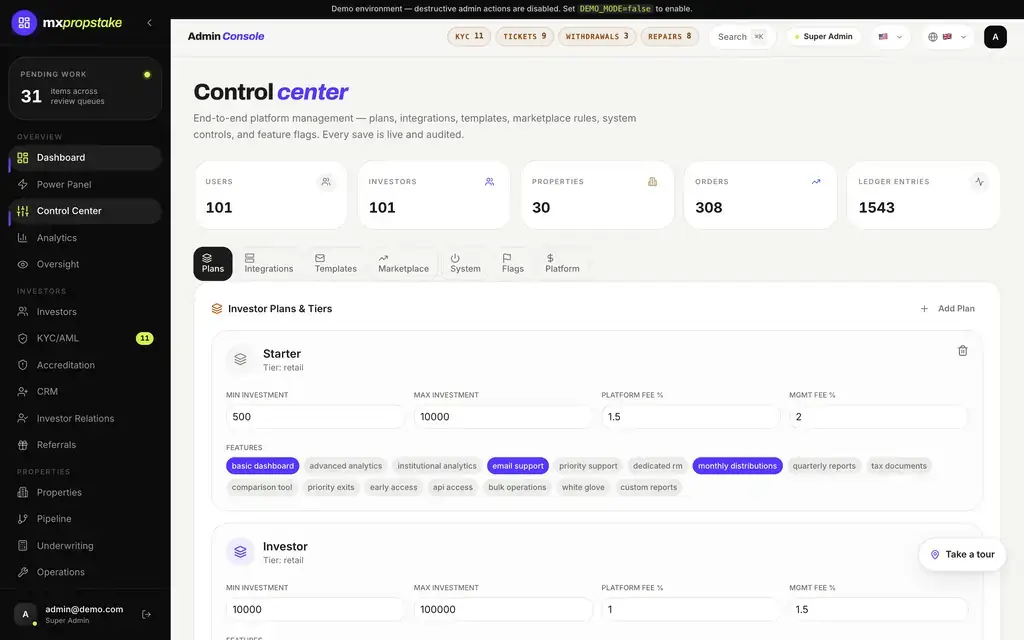Click the Investor Plans & Tiers header icon
Image resolution: width=1024 pixels, height=640 pixels.
[217, 308]
